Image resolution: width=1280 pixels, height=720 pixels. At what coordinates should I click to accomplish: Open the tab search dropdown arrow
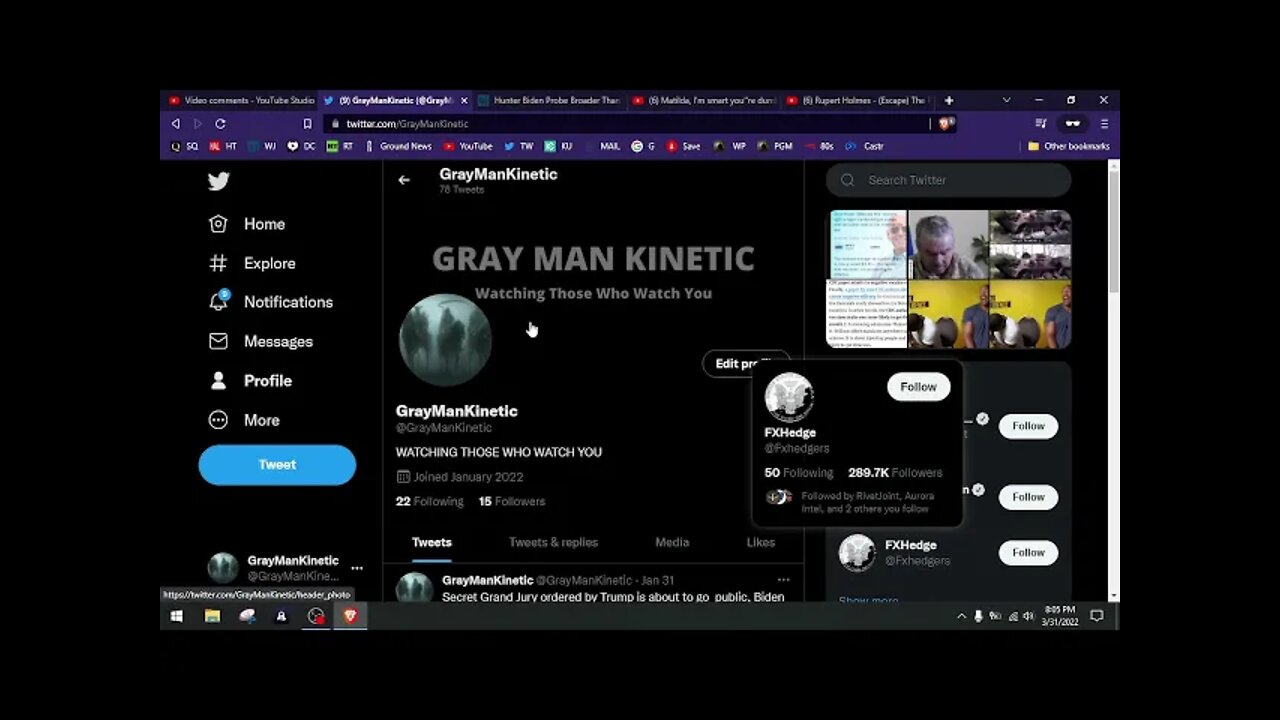pyautogui.click(x=1006, y=100)
